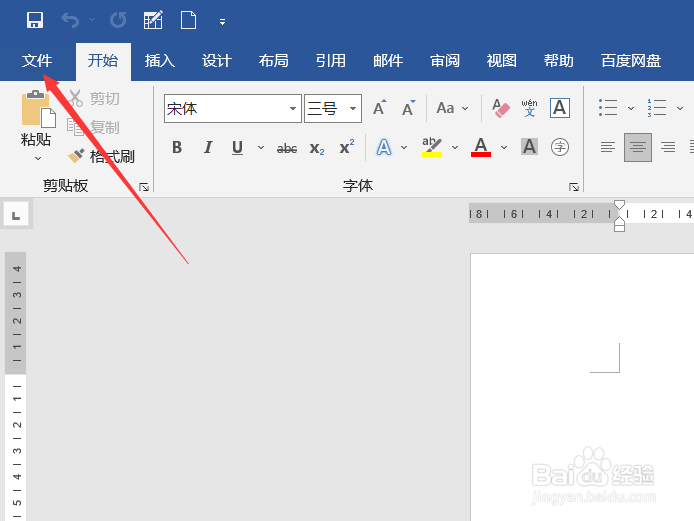Switch to the 引用 tab
The width and height of the screenshot is (694, 521).
pyautogui.click(x=331, y=61)
